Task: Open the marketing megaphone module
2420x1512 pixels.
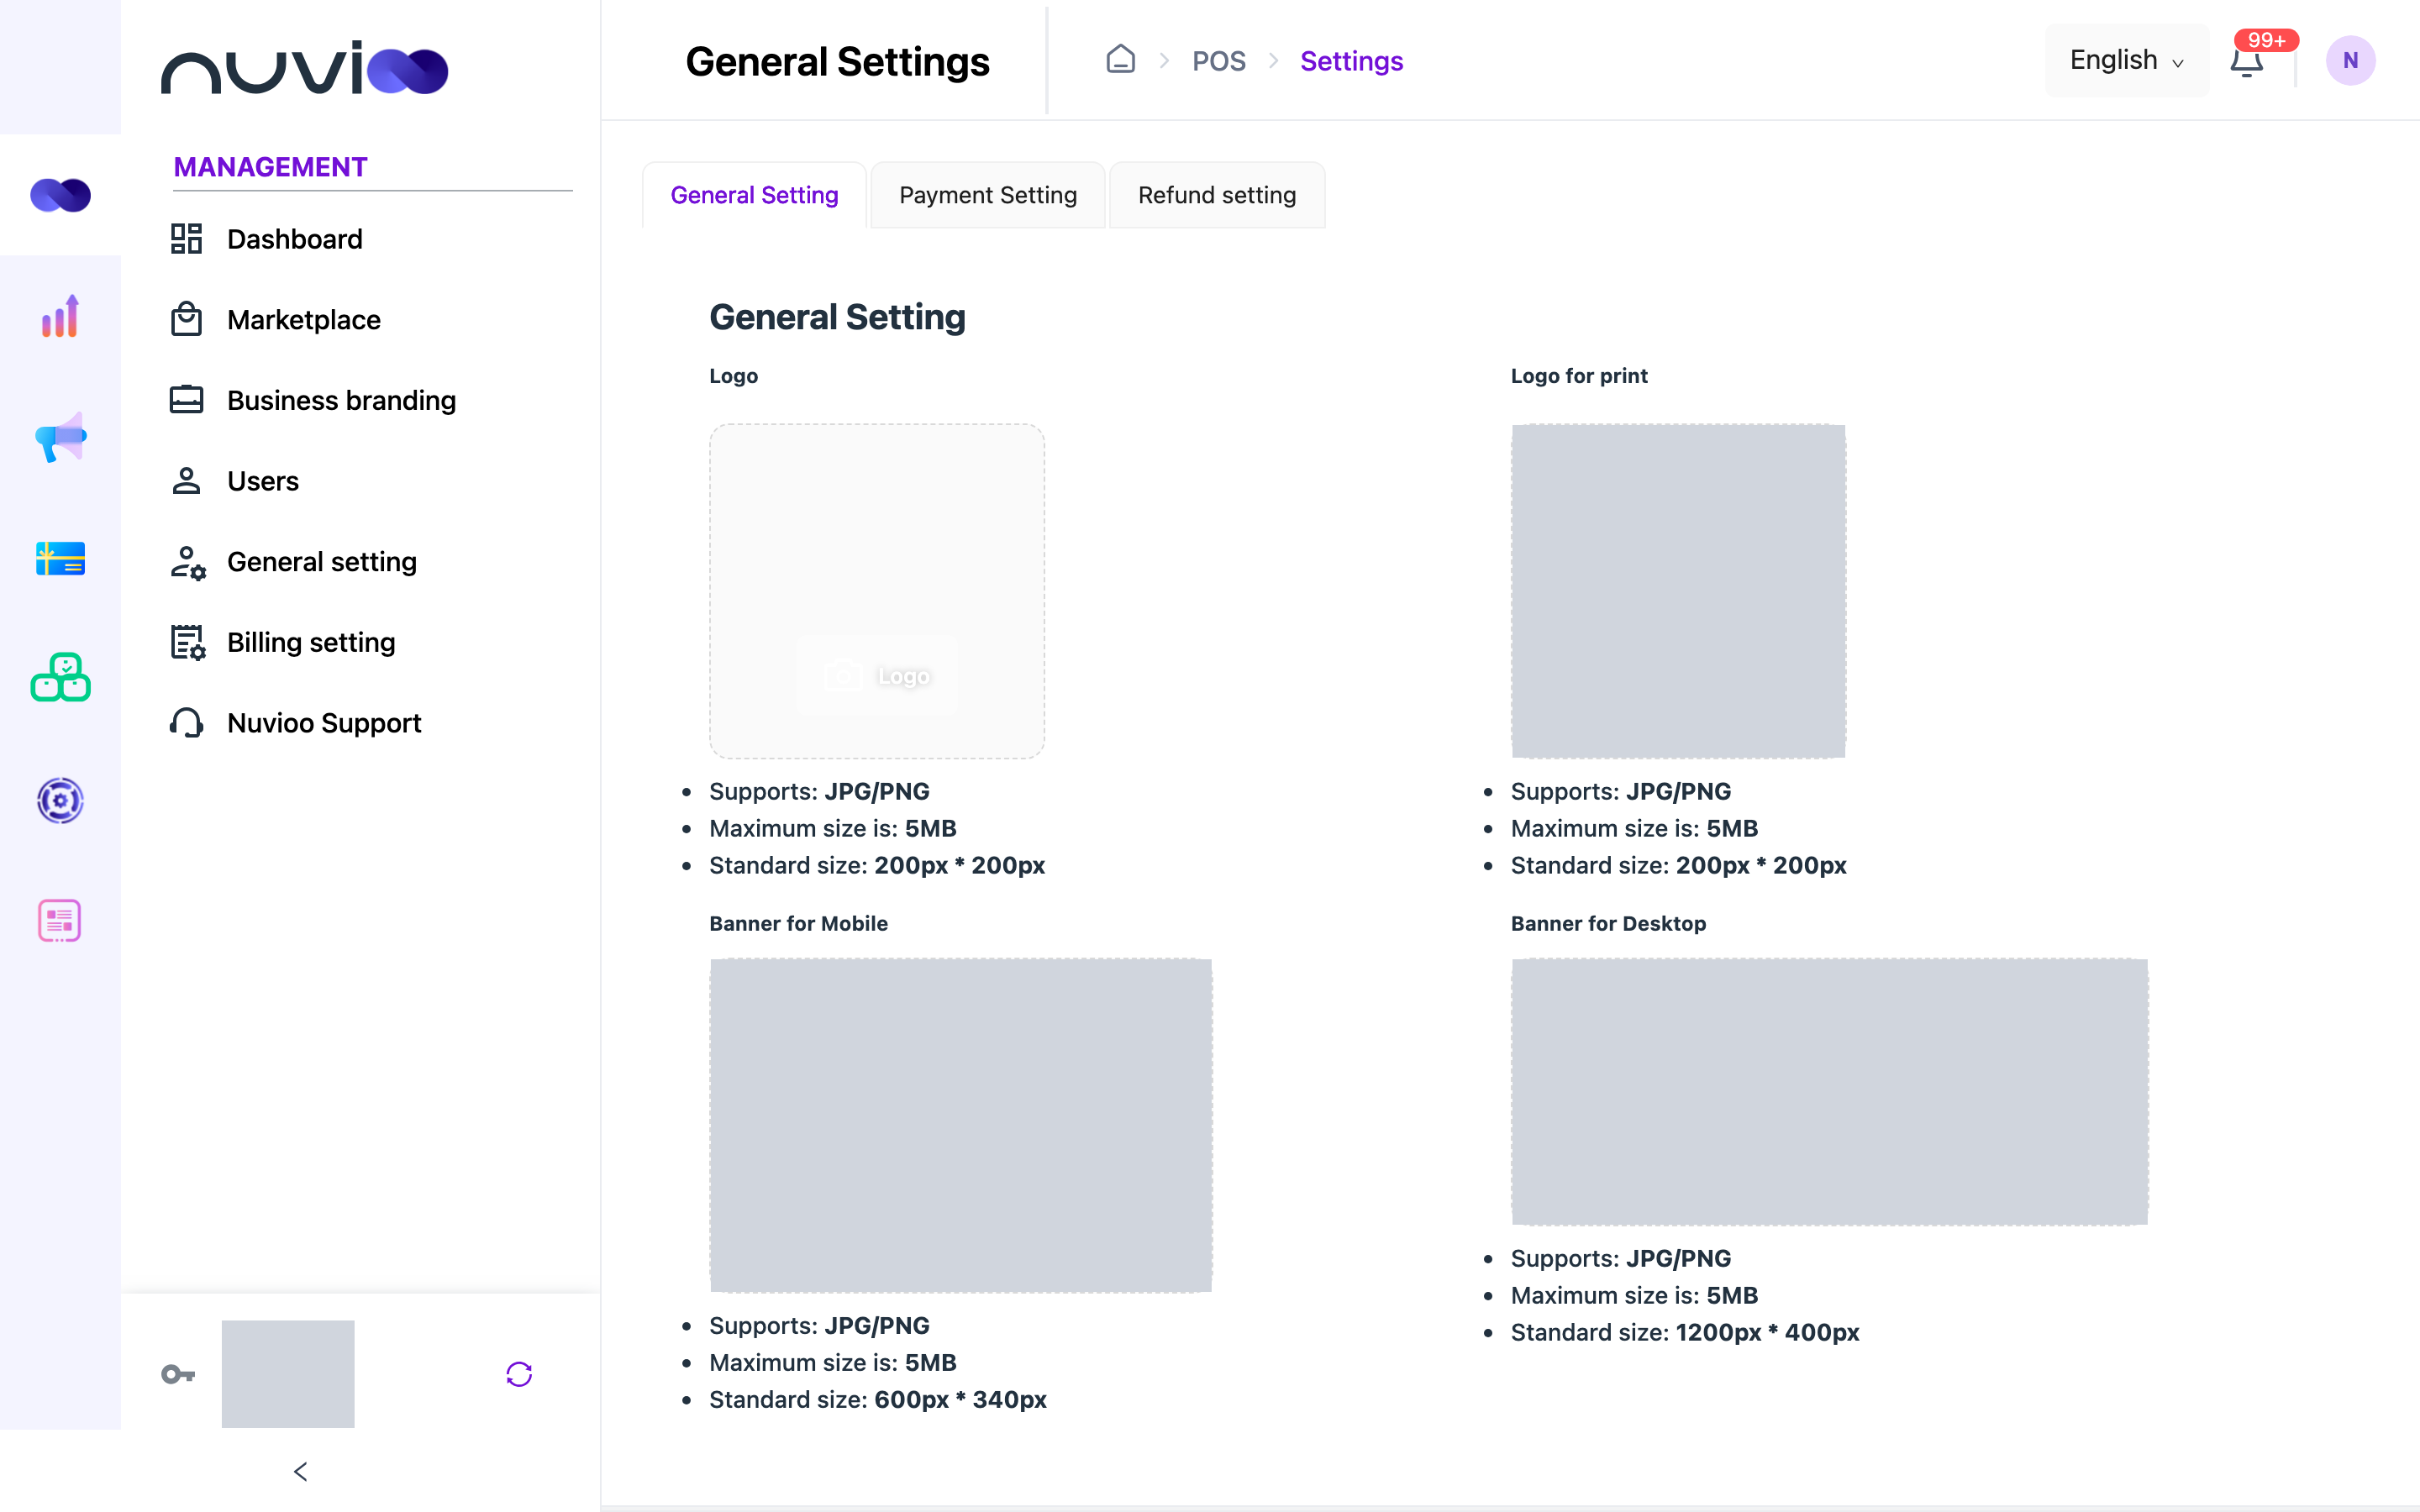Action: coord(60,437)
